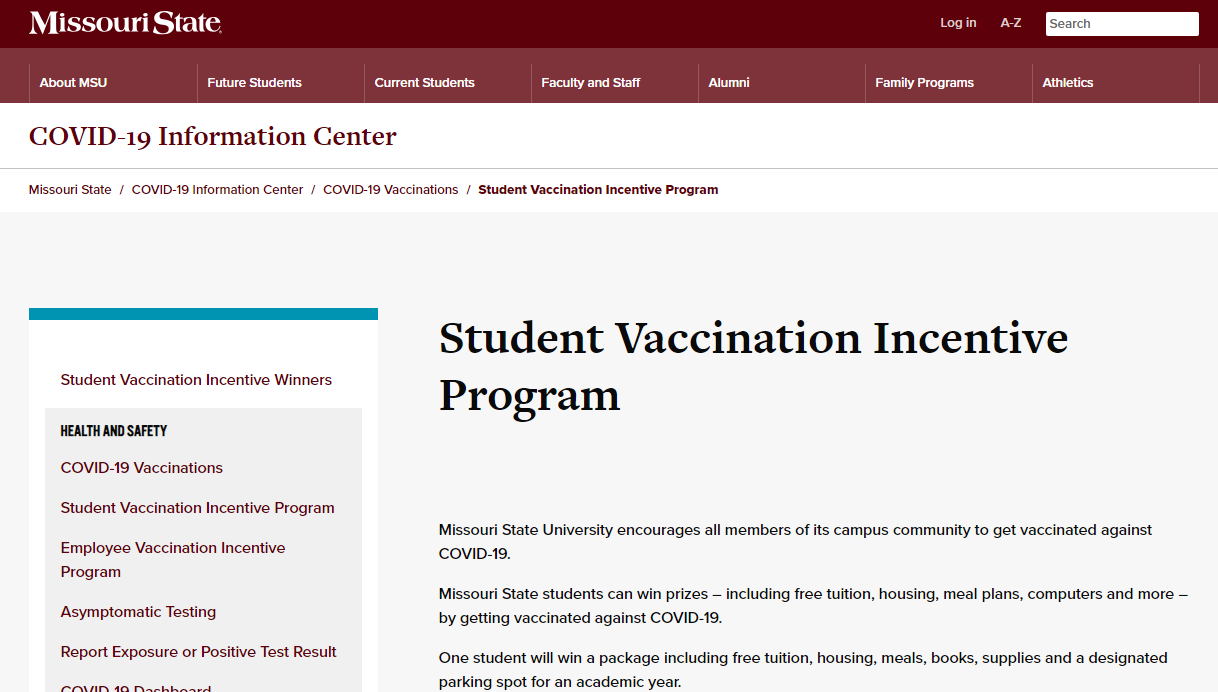Open the Faculty and Staff menu
Screen dimensions: 1218x692
pos(590,83)
